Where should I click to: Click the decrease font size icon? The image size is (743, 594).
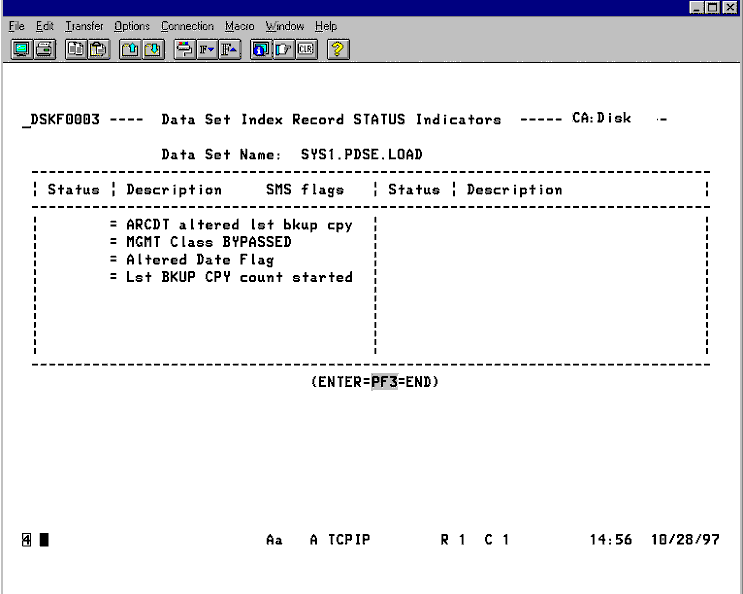[x=207, y=49]
